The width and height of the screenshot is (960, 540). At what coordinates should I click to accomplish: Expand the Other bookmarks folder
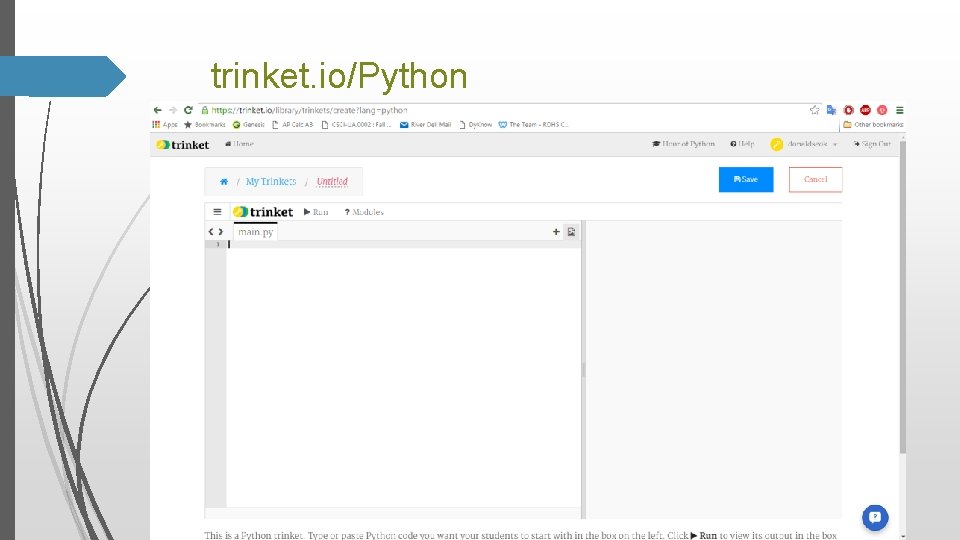(873, 124)
